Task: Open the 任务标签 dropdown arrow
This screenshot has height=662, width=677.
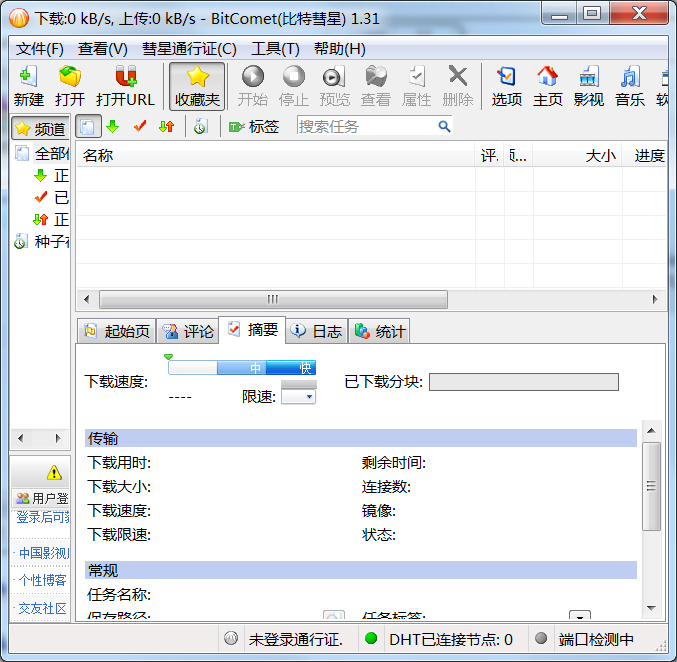Action: coord(580,617)
